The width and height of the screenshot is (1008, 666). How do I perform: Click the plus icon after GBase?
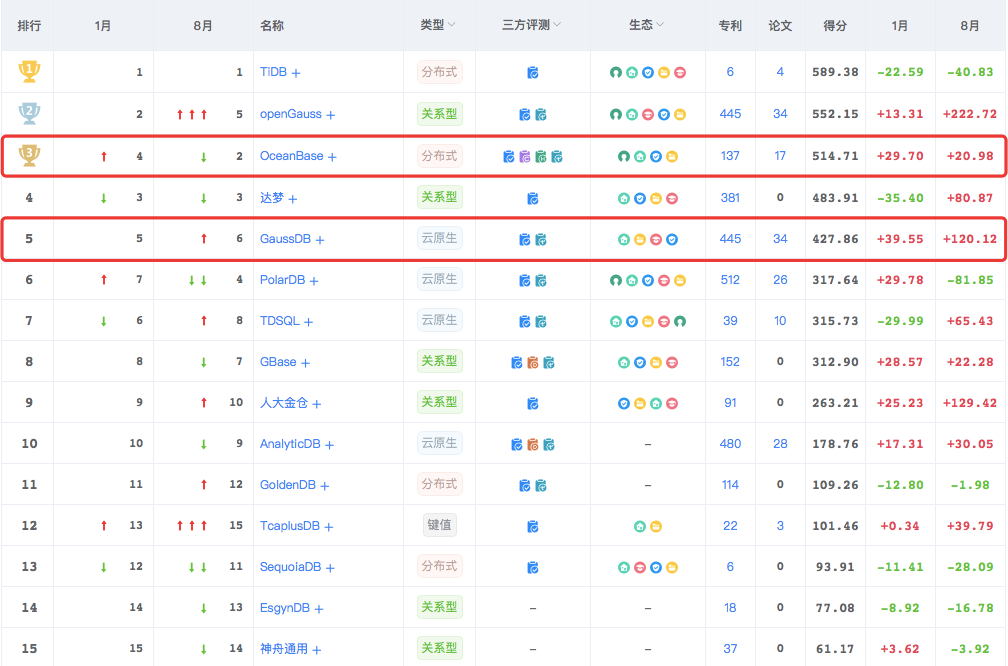tap(305, 363)
